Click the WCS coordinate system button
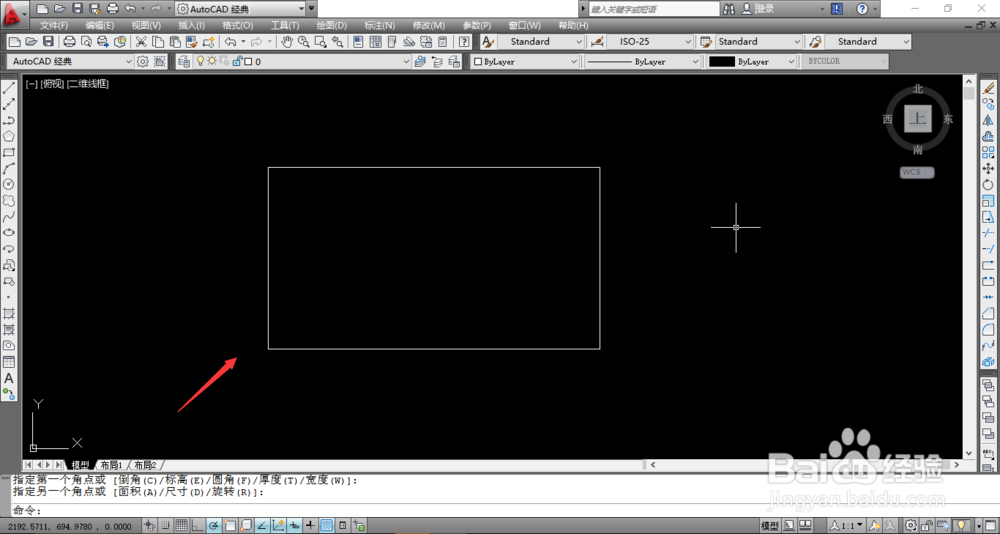This screenshot has width=1000, height=534. click(x=917, y=172)
